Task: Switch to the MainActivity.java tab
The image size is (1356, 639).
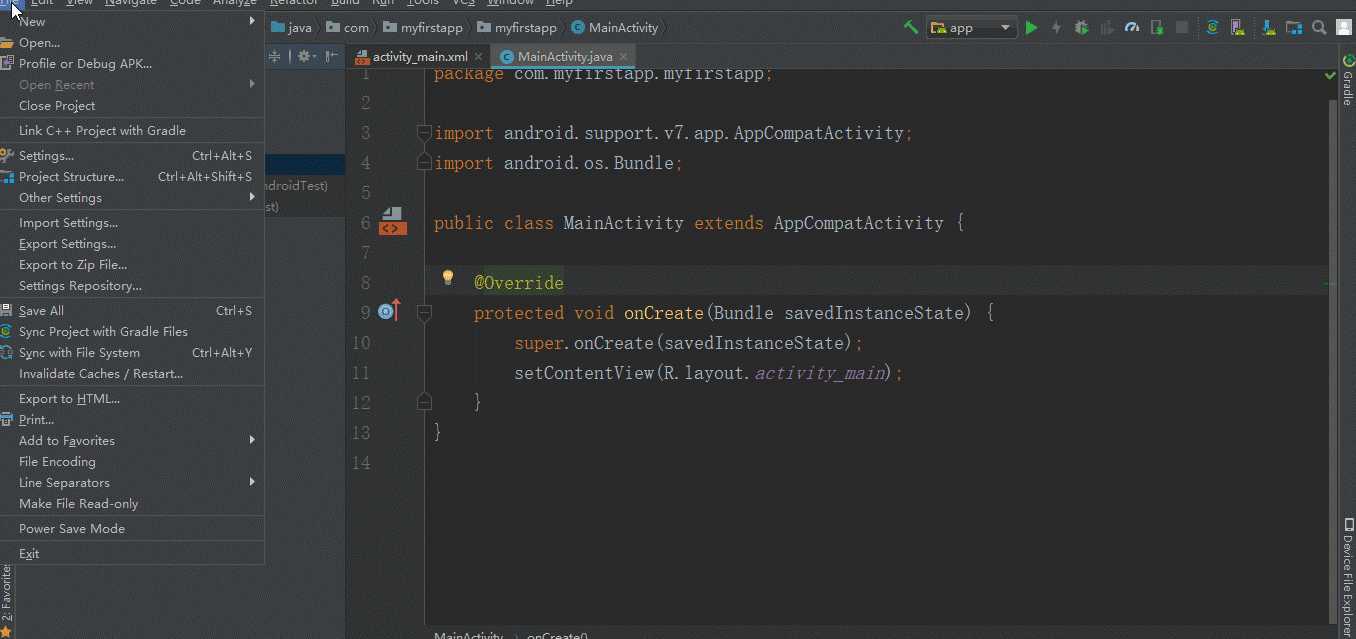Action: coord(565,57)
